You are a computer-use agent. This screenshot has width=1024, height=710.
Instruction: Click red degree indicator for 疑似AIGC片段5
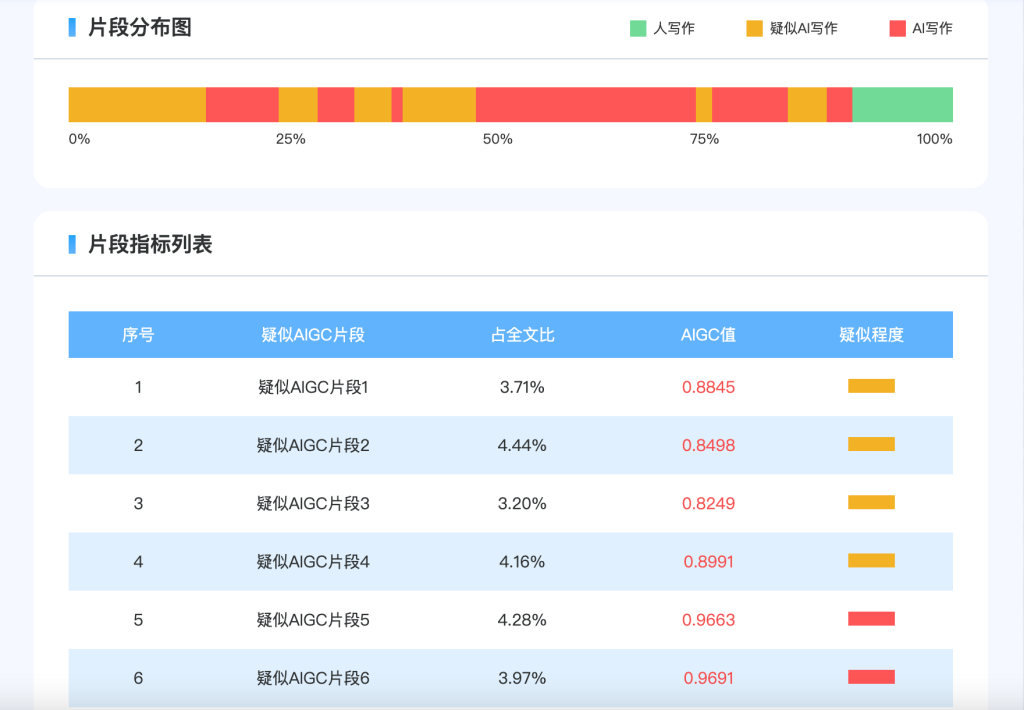tap(871, 619)
